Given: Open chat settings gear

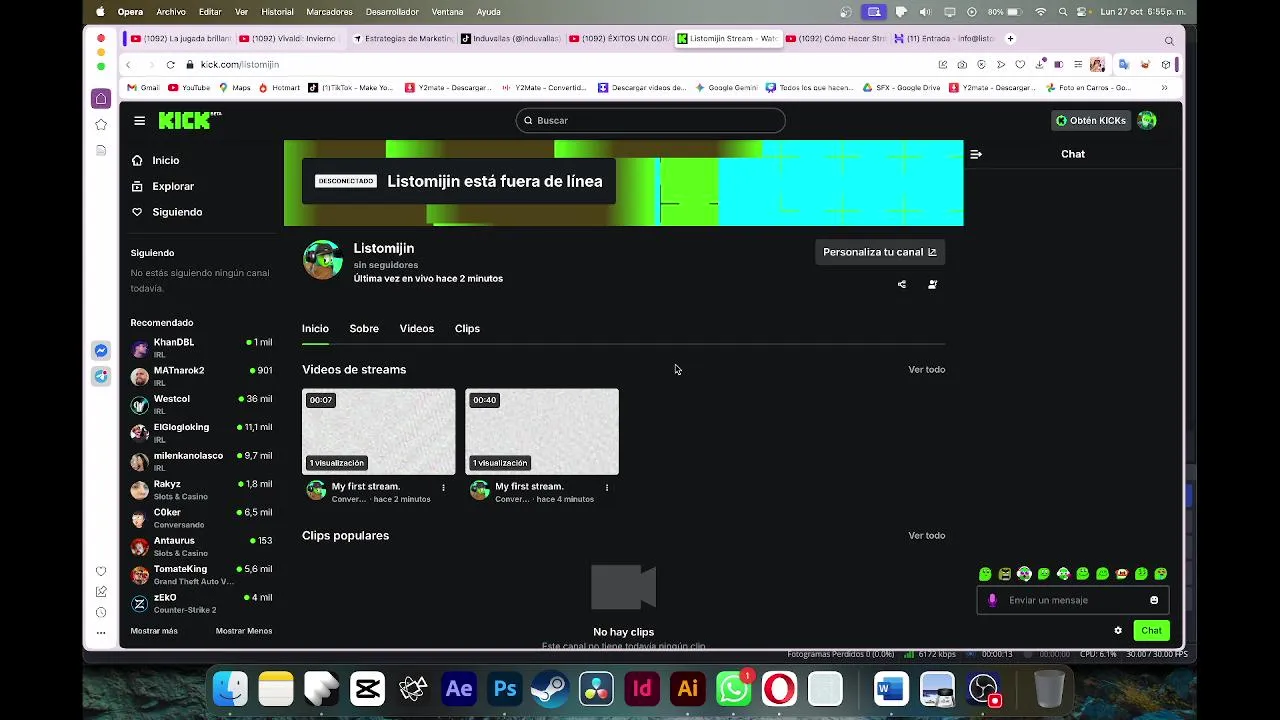Looking at the screenshot, I should pyautogui.click(x=1118, y=630).
